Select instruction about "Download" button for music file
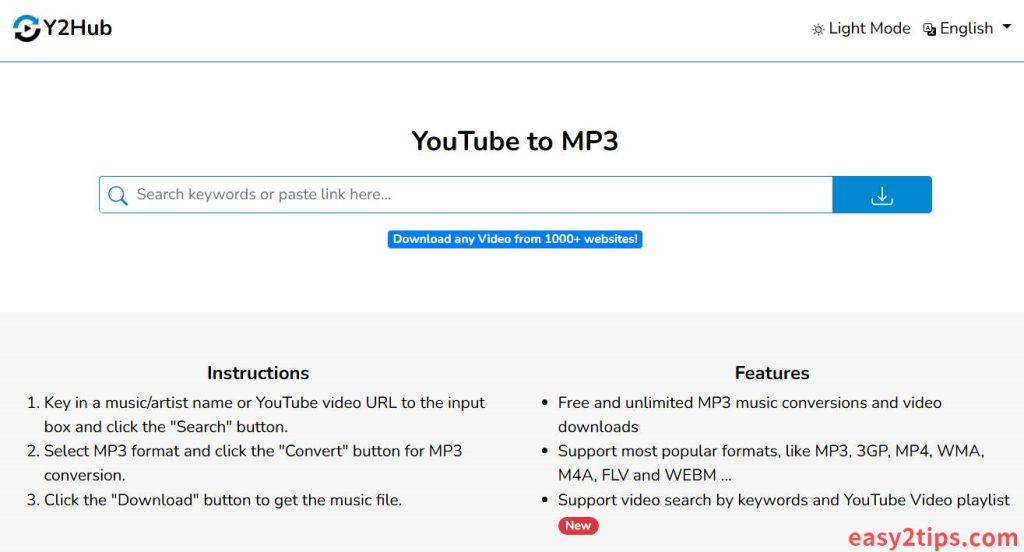1024x552 pixels. click(223, 500)
